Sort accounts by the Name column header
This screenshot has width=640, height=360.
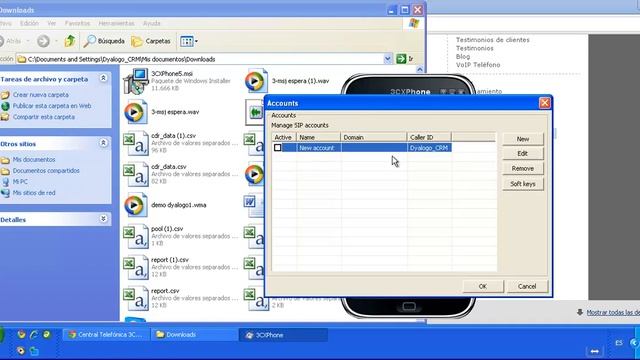pos(318,138)
